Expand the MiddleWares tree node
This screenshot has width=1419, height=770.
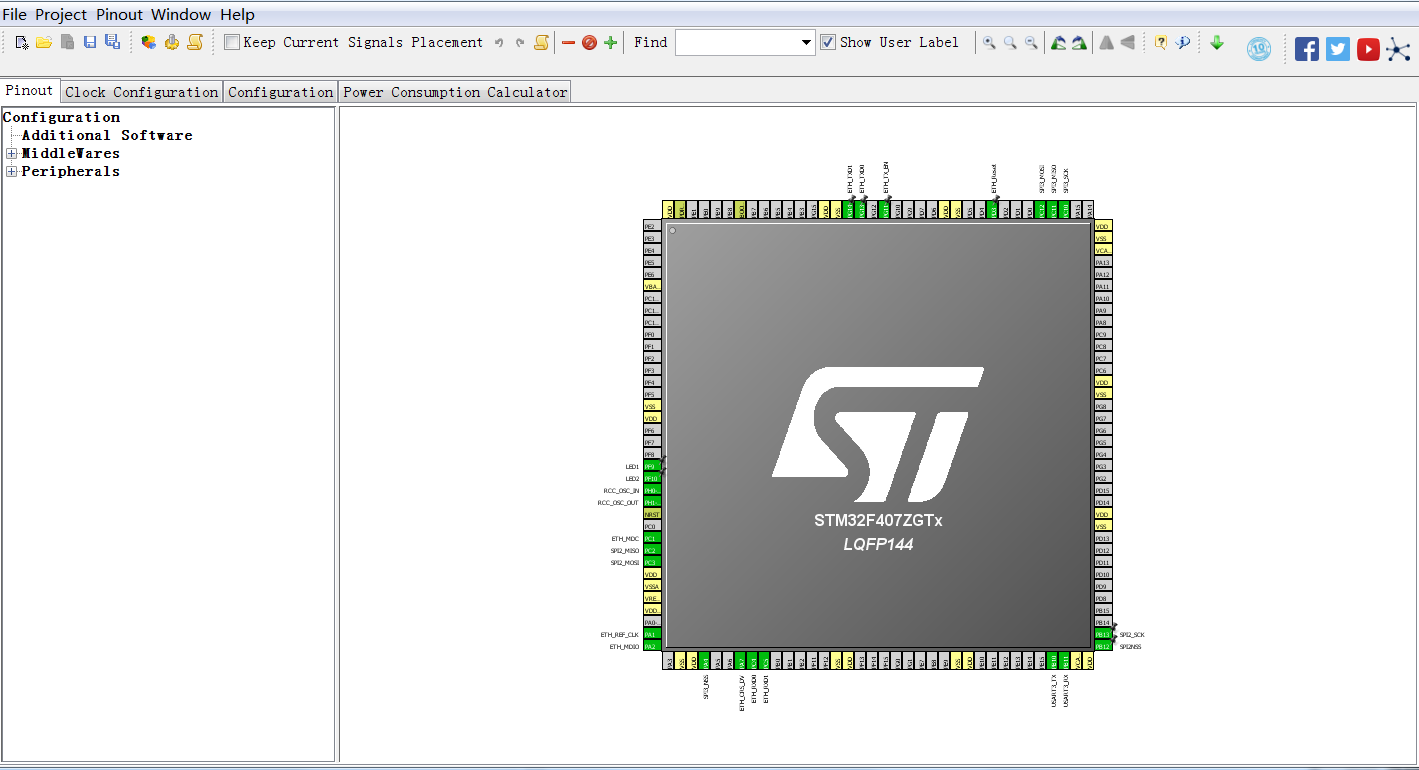[x=10, y=153]
